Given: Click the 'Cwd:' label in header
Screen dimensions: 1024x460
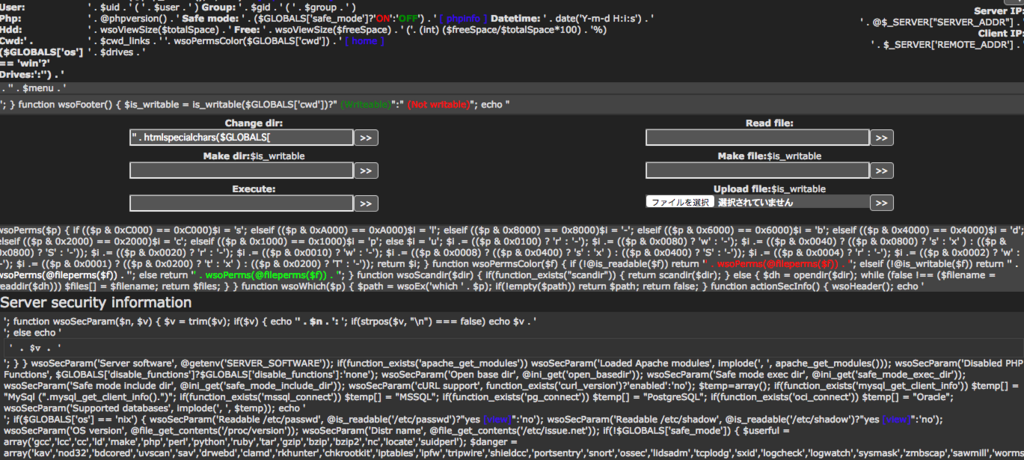Looking at the screenshot, I should tap(13, 41).
